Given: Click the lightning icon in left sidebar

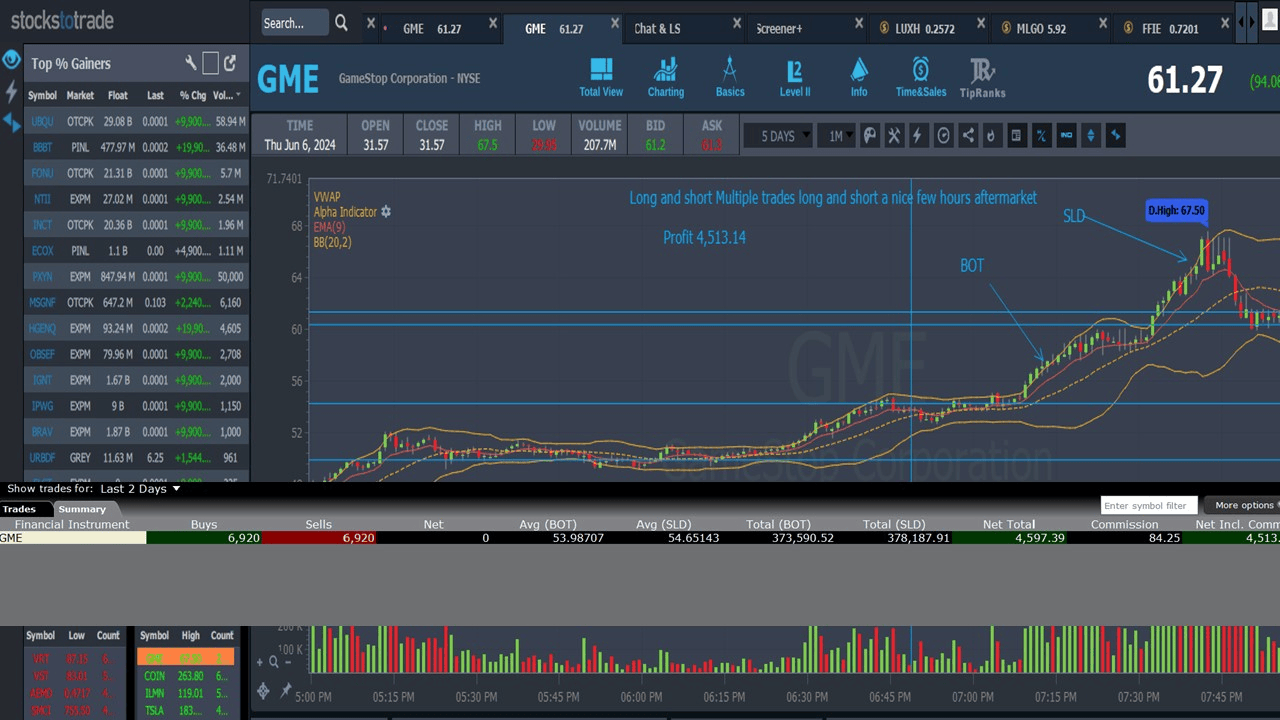Looking at the screenshot, I should point(11,92).
